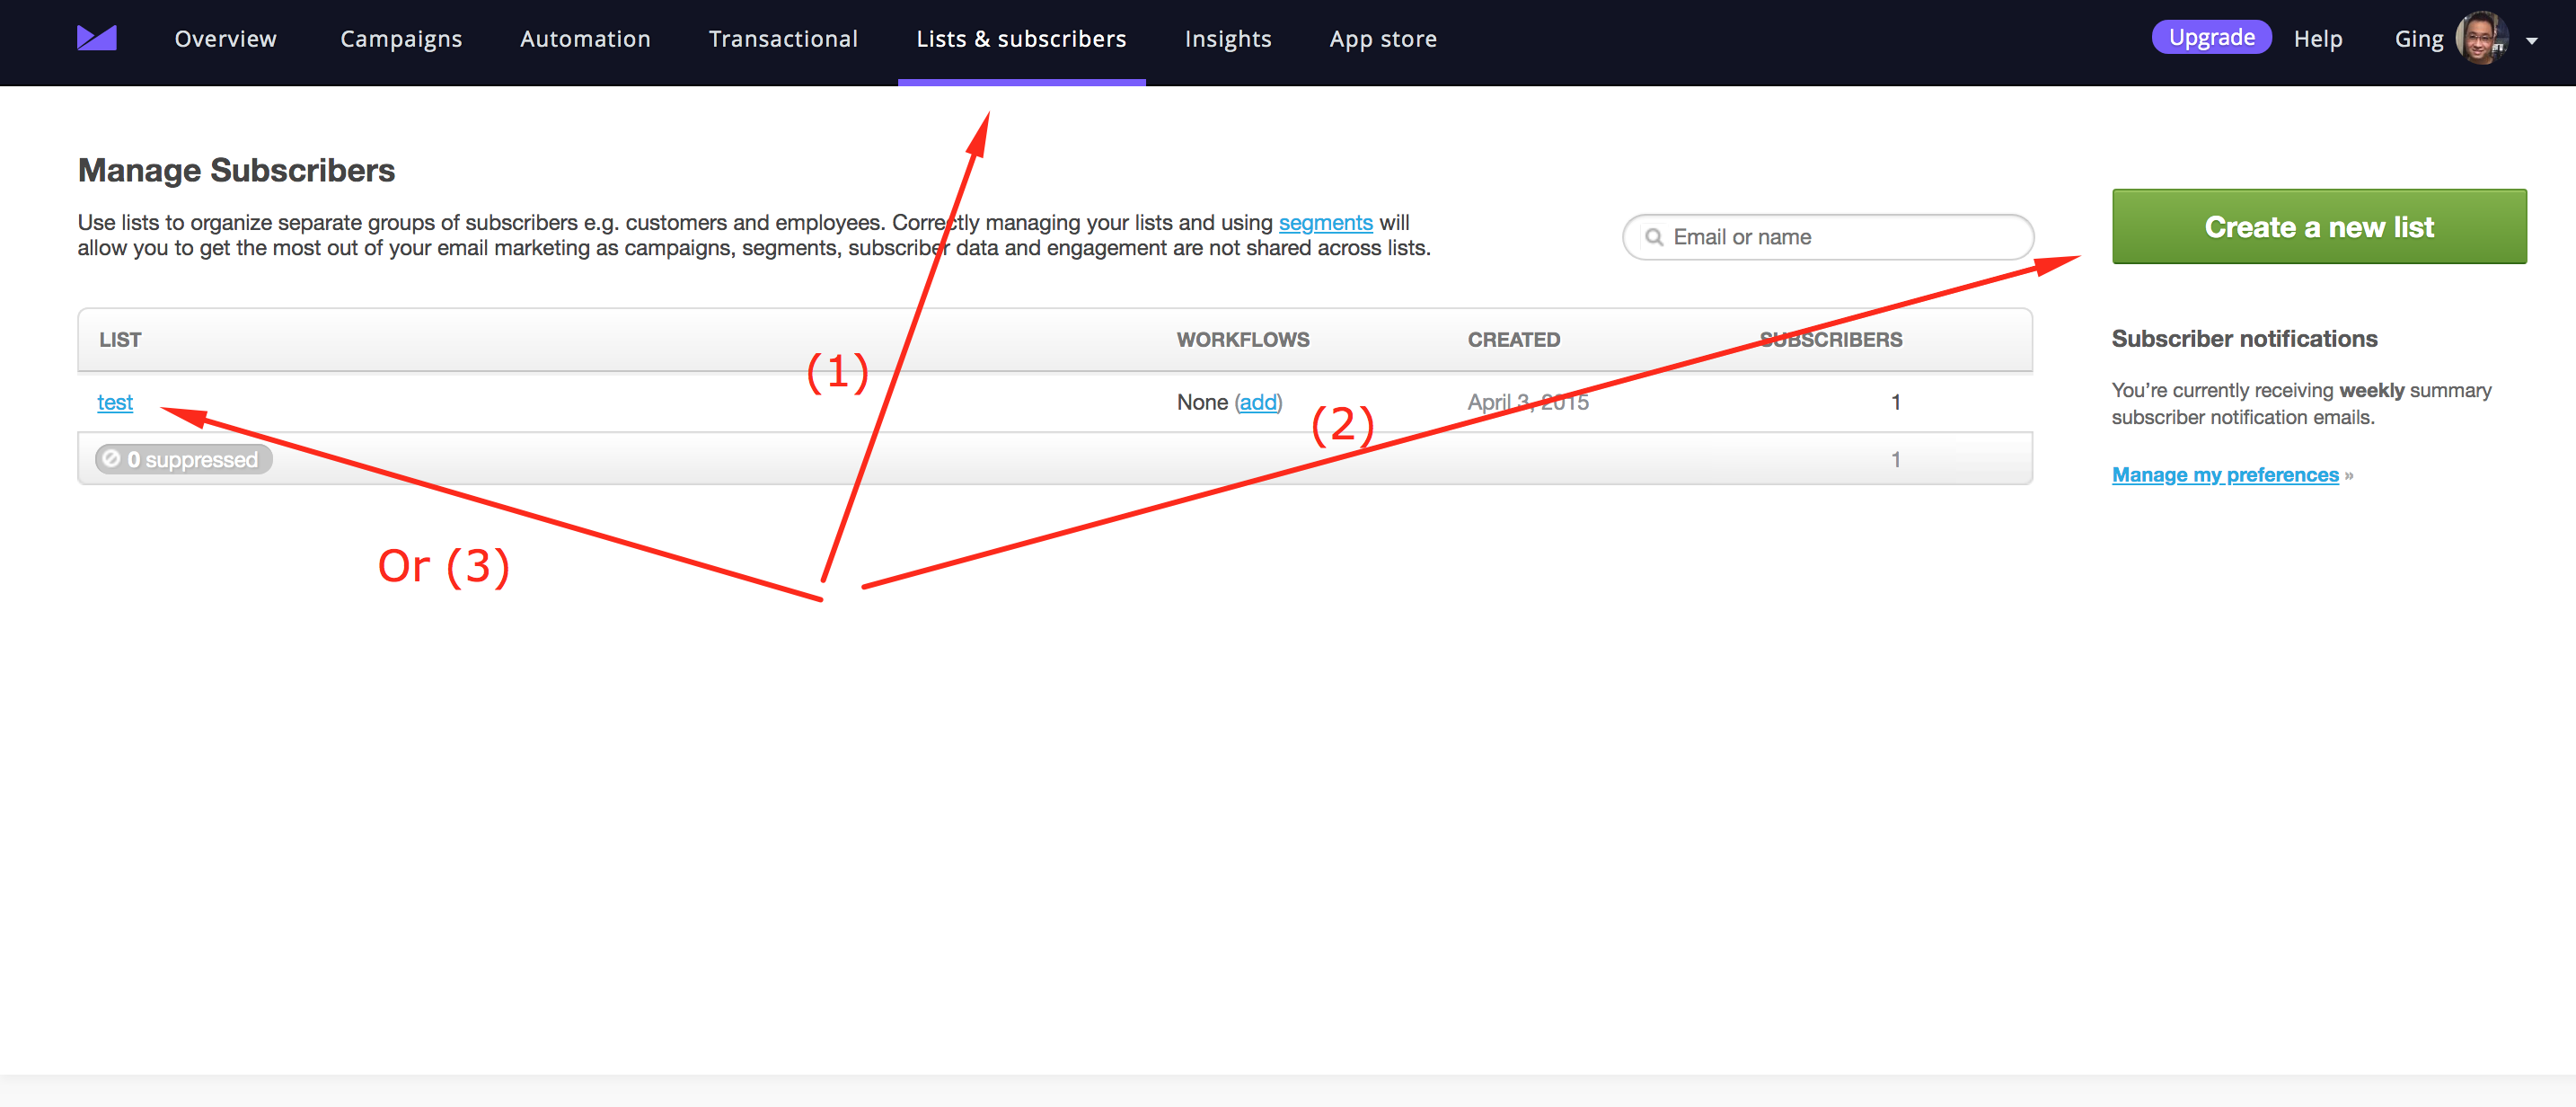Open the Transactional tab
Image resolution: width=2576 pixels, height=1107 pixels.
[783, 39]
